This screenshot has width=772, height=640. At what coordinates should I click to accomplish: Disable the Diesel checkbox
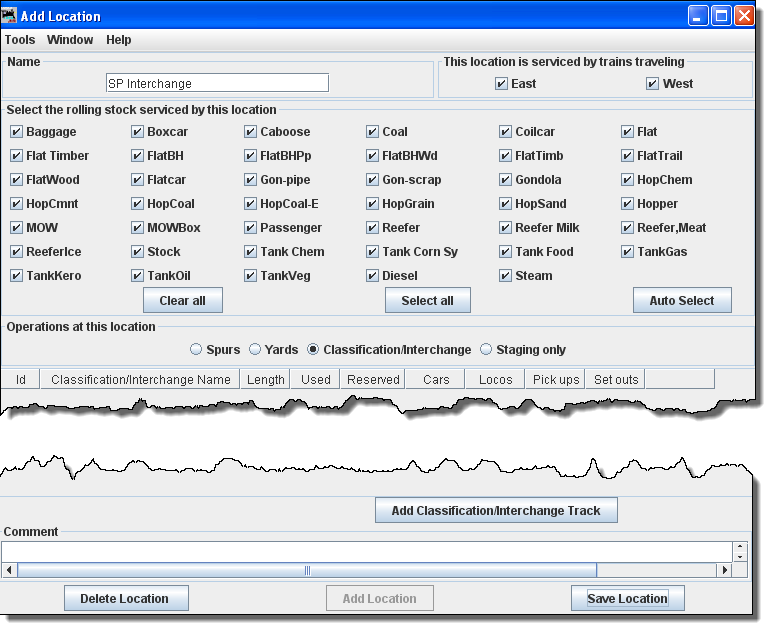[373, 276]
